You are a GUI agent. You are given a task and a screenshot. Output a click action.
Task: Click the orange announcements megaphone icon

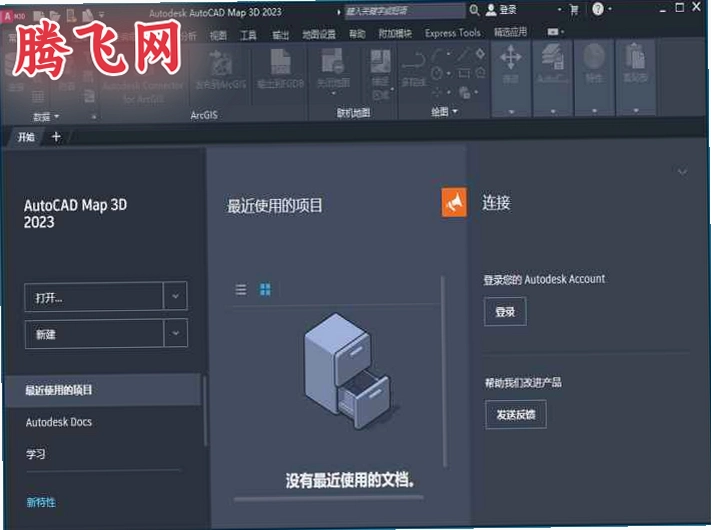(x=454, y=202)
